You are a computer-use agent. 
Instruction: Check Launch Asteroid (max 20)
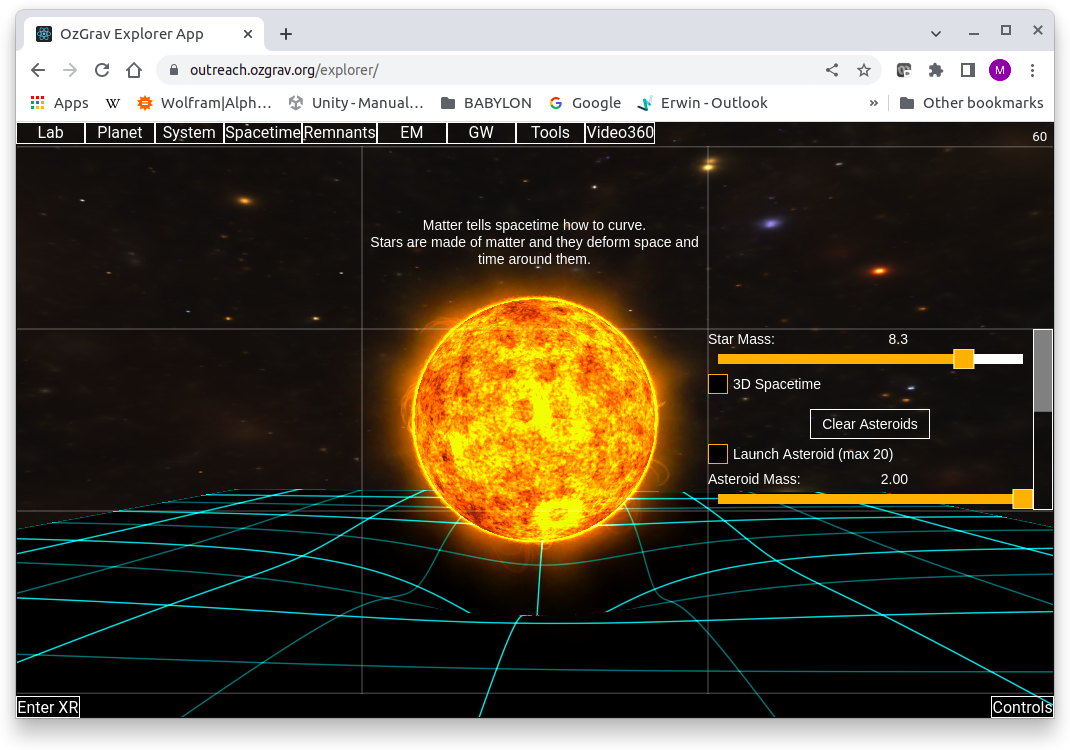(717, 454)
